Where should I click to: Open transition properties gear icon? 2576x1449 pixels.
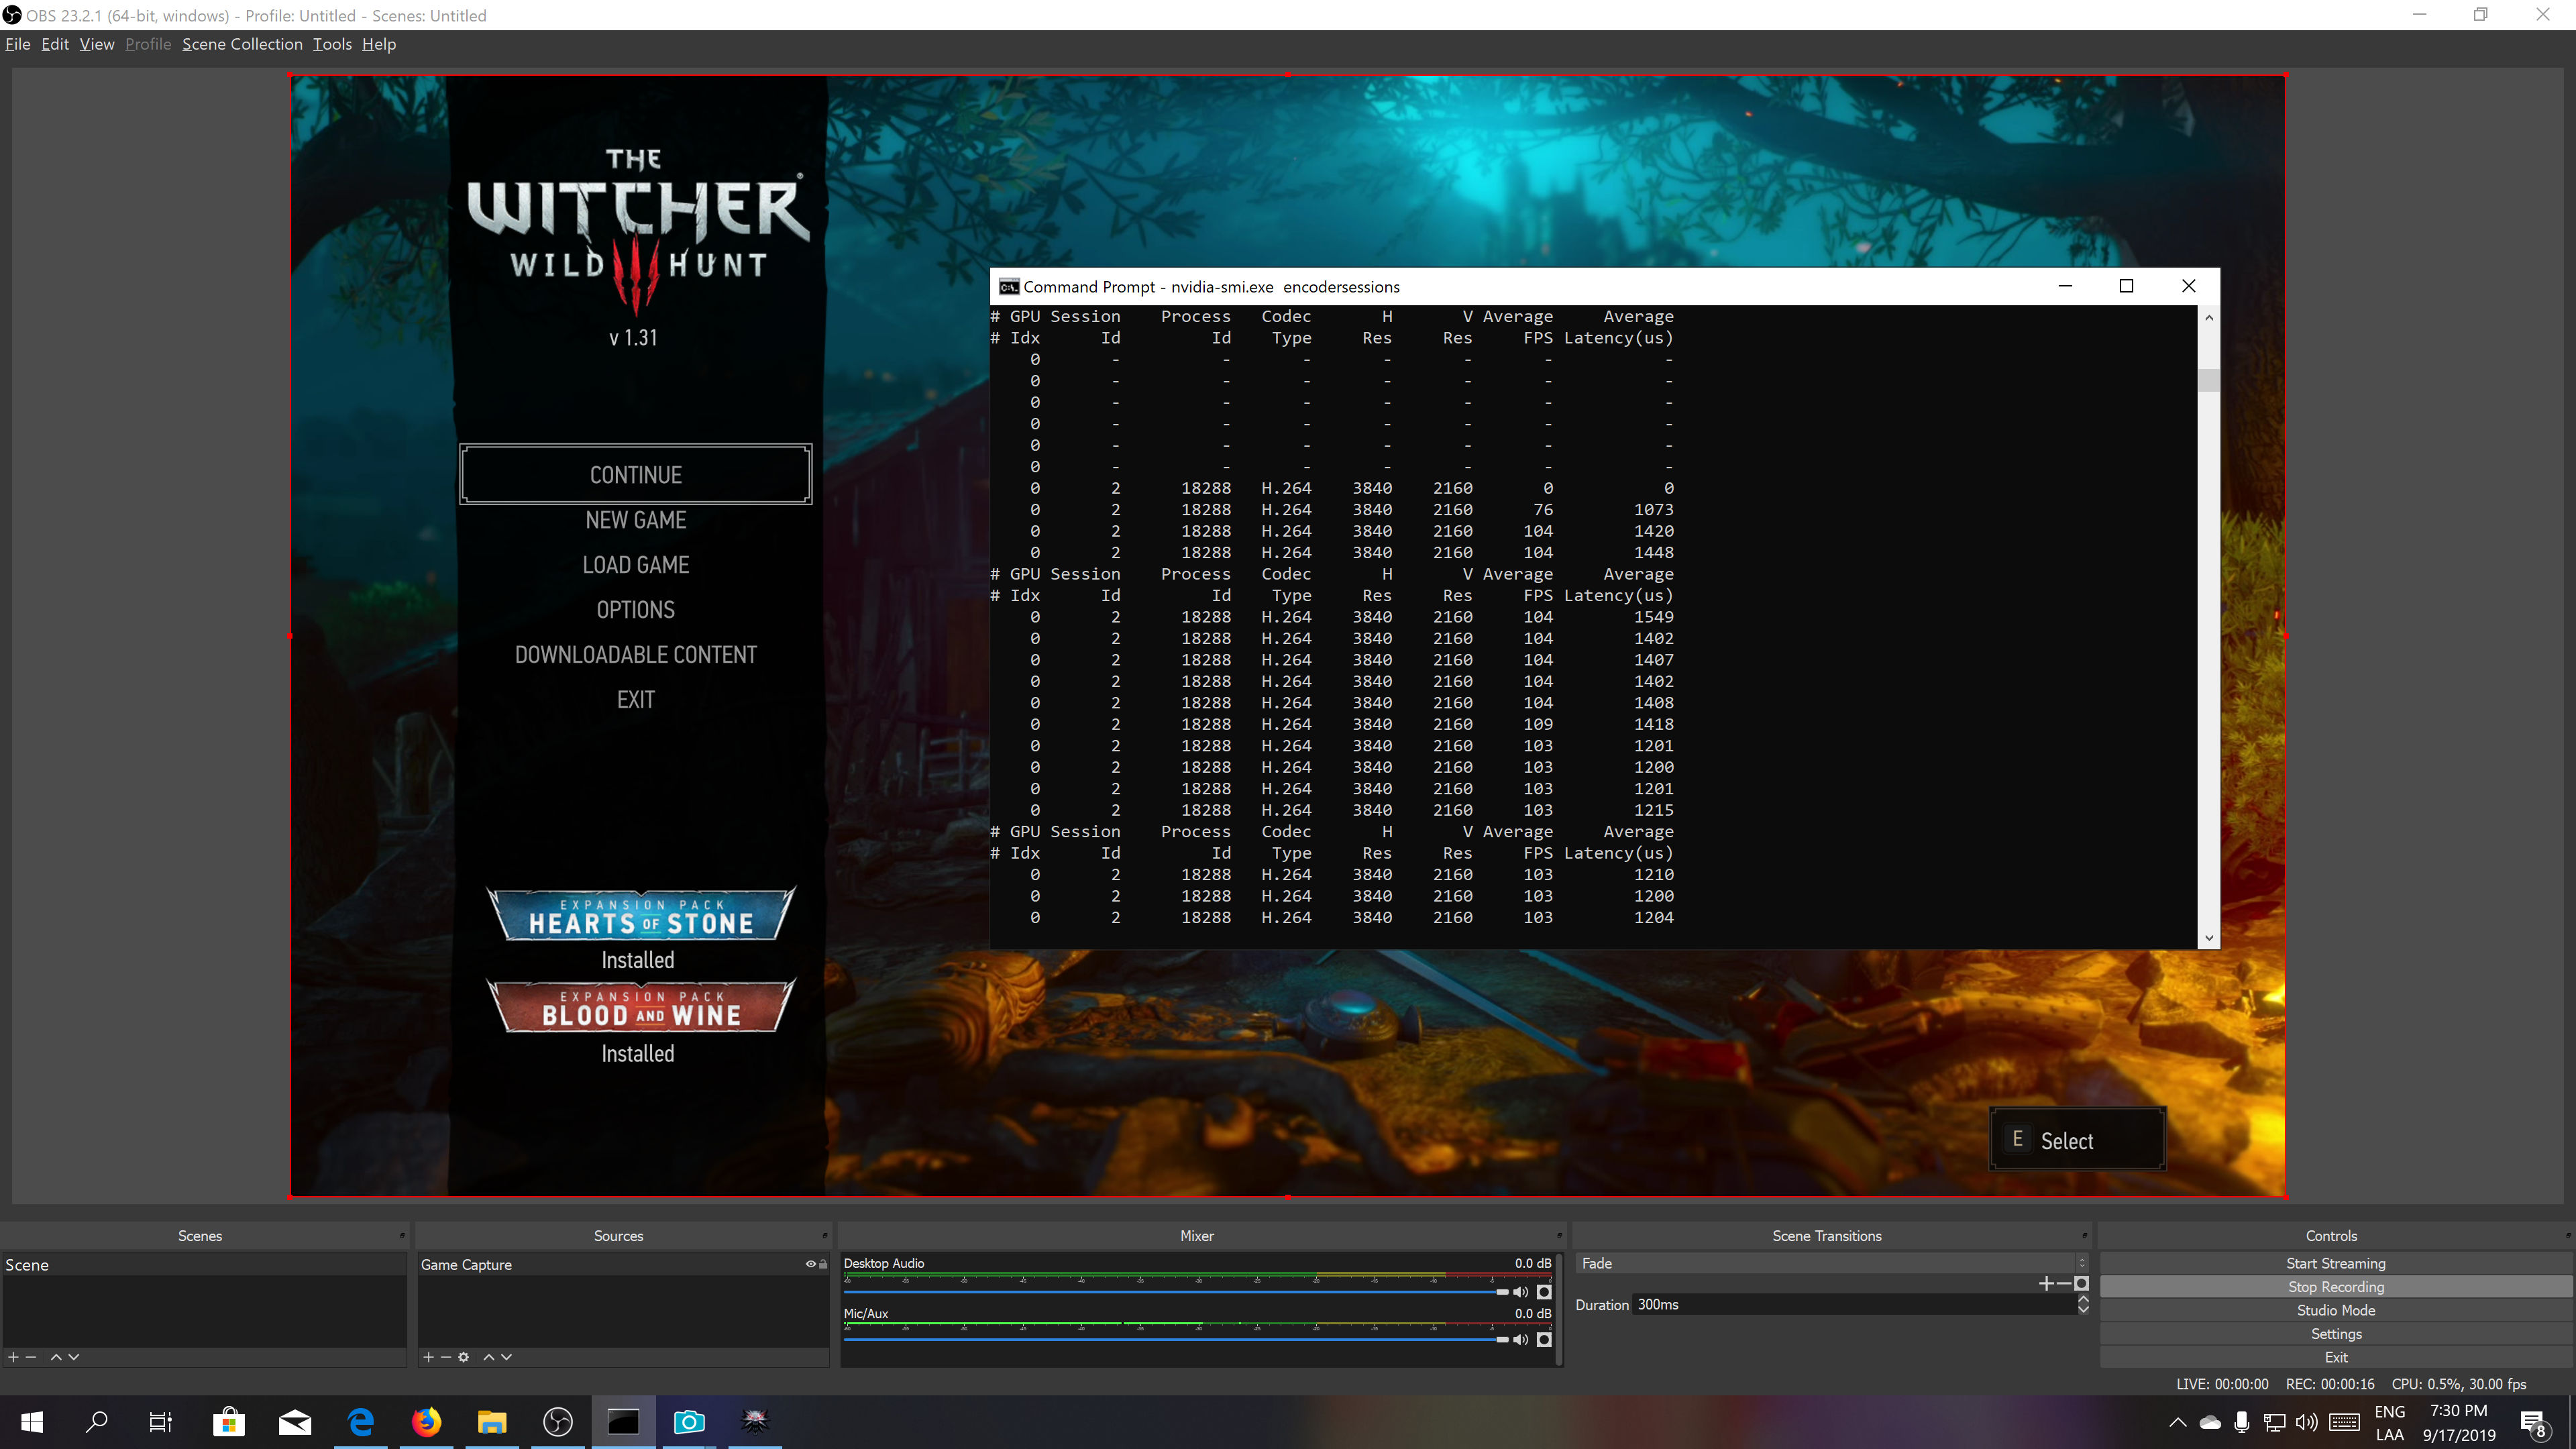point(2082,1284)
